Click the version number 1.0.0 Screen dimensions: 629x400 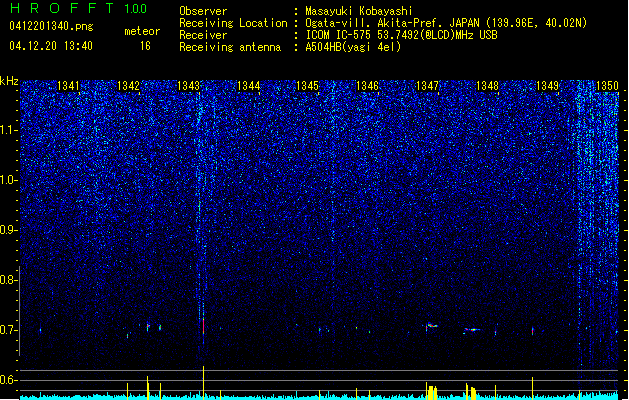pos(135,8)
